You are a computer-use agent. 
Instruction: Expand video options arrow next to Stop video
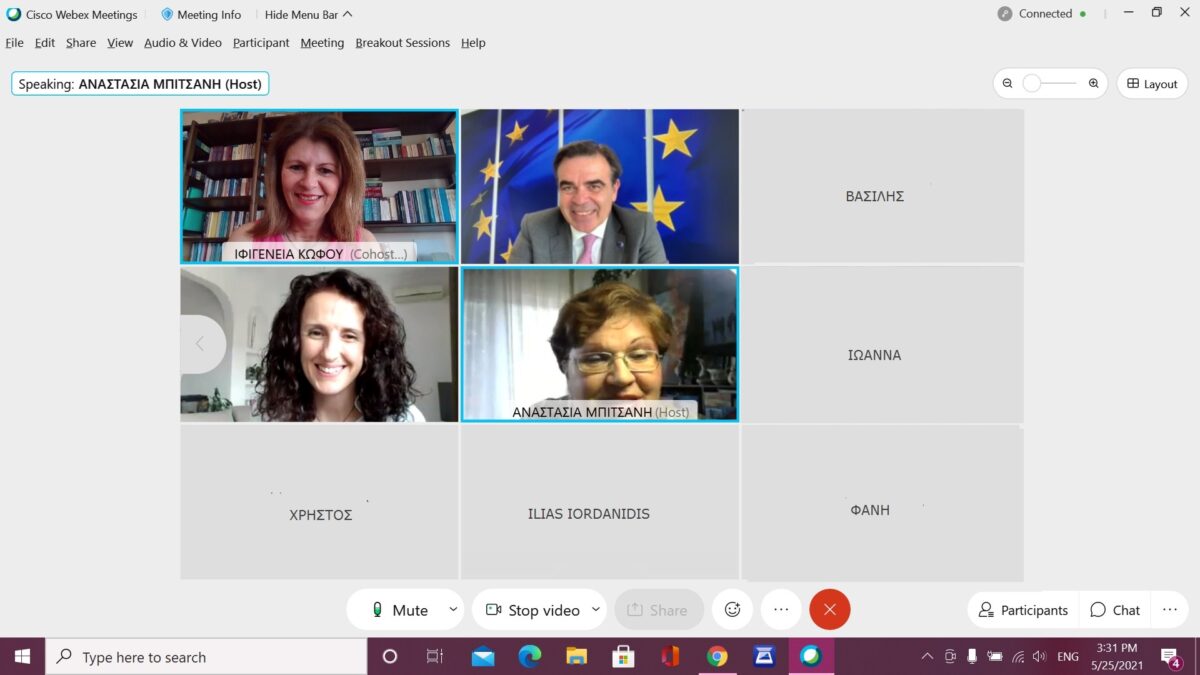pos(596,609)
